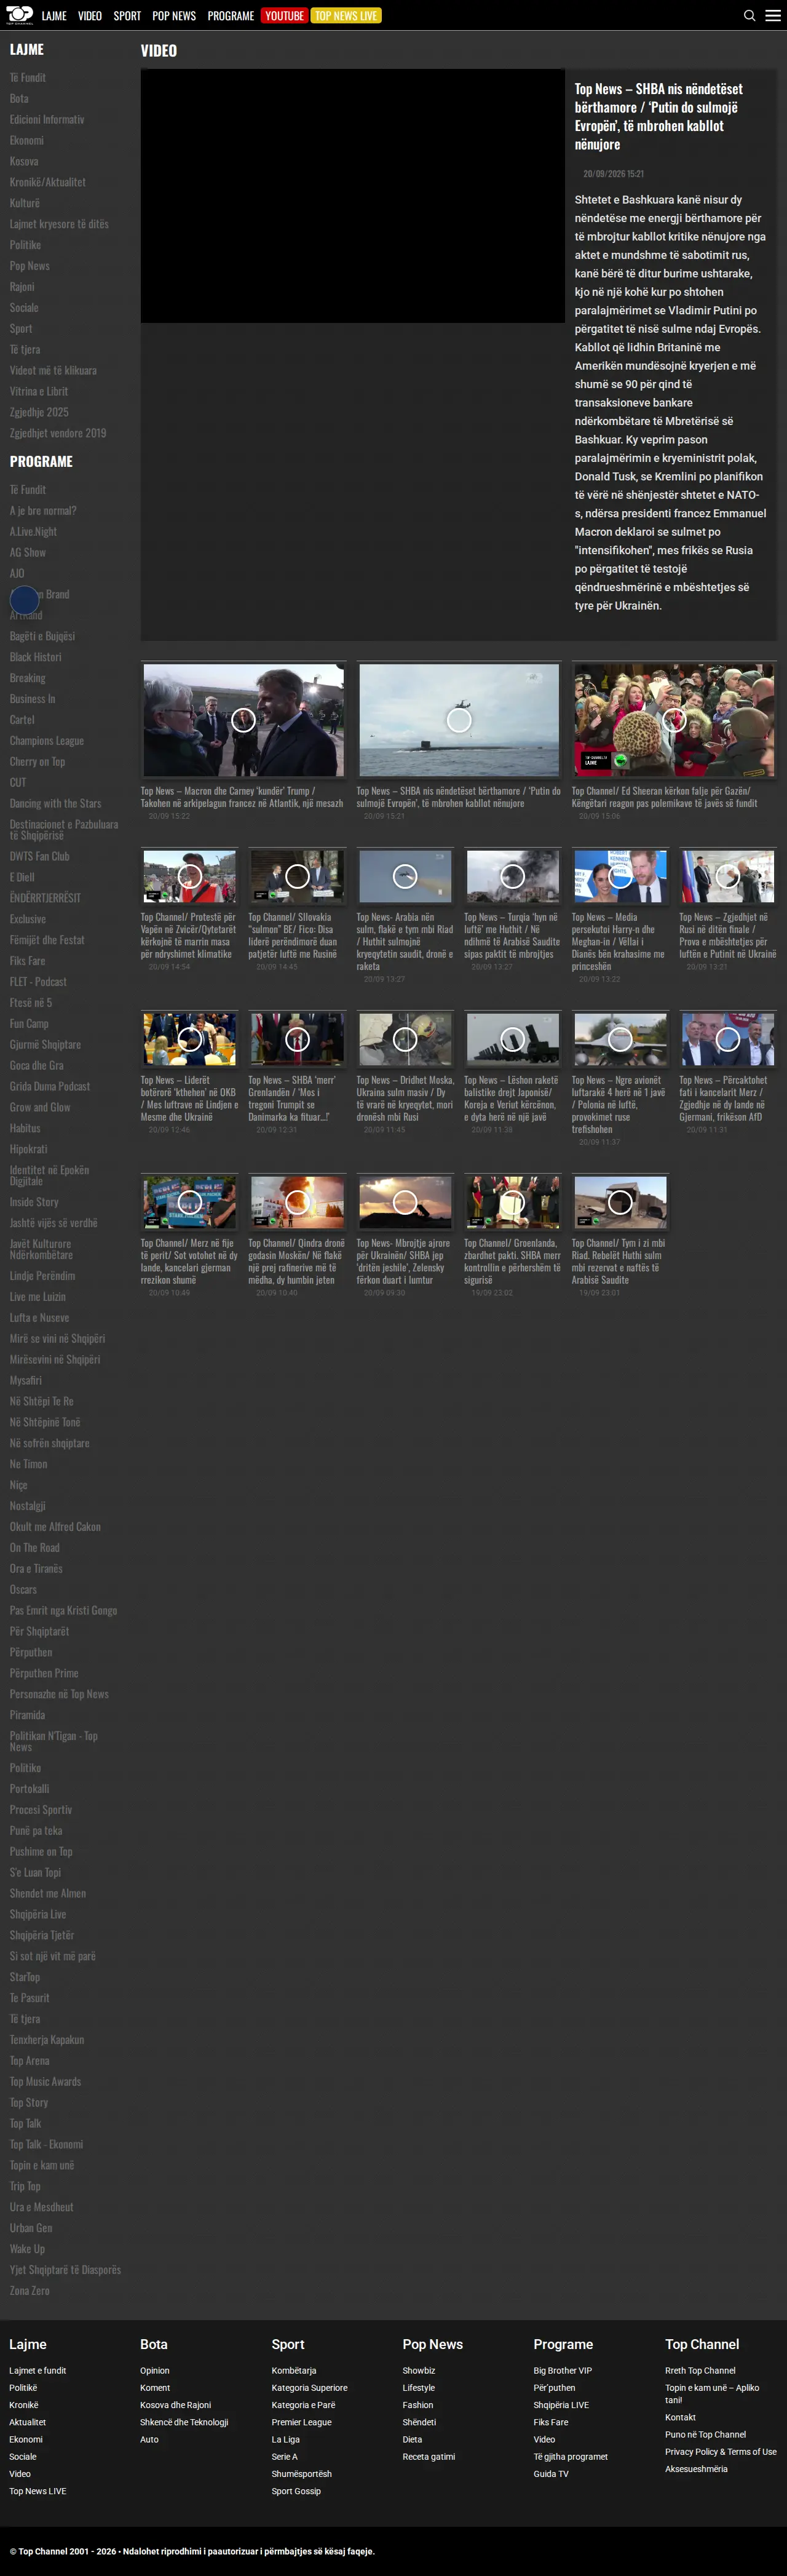Open Kronikë/Aktualitet in sidebar
The height and width of the screenshot is (2576, 787).
pos(47,182)
